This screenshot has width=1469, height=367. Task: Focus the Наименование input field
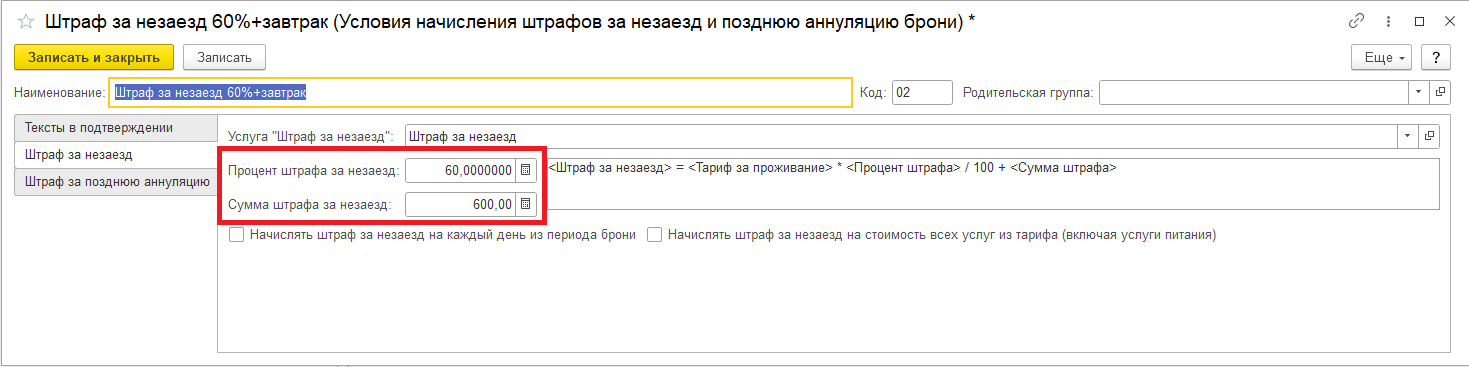(480, 92)
